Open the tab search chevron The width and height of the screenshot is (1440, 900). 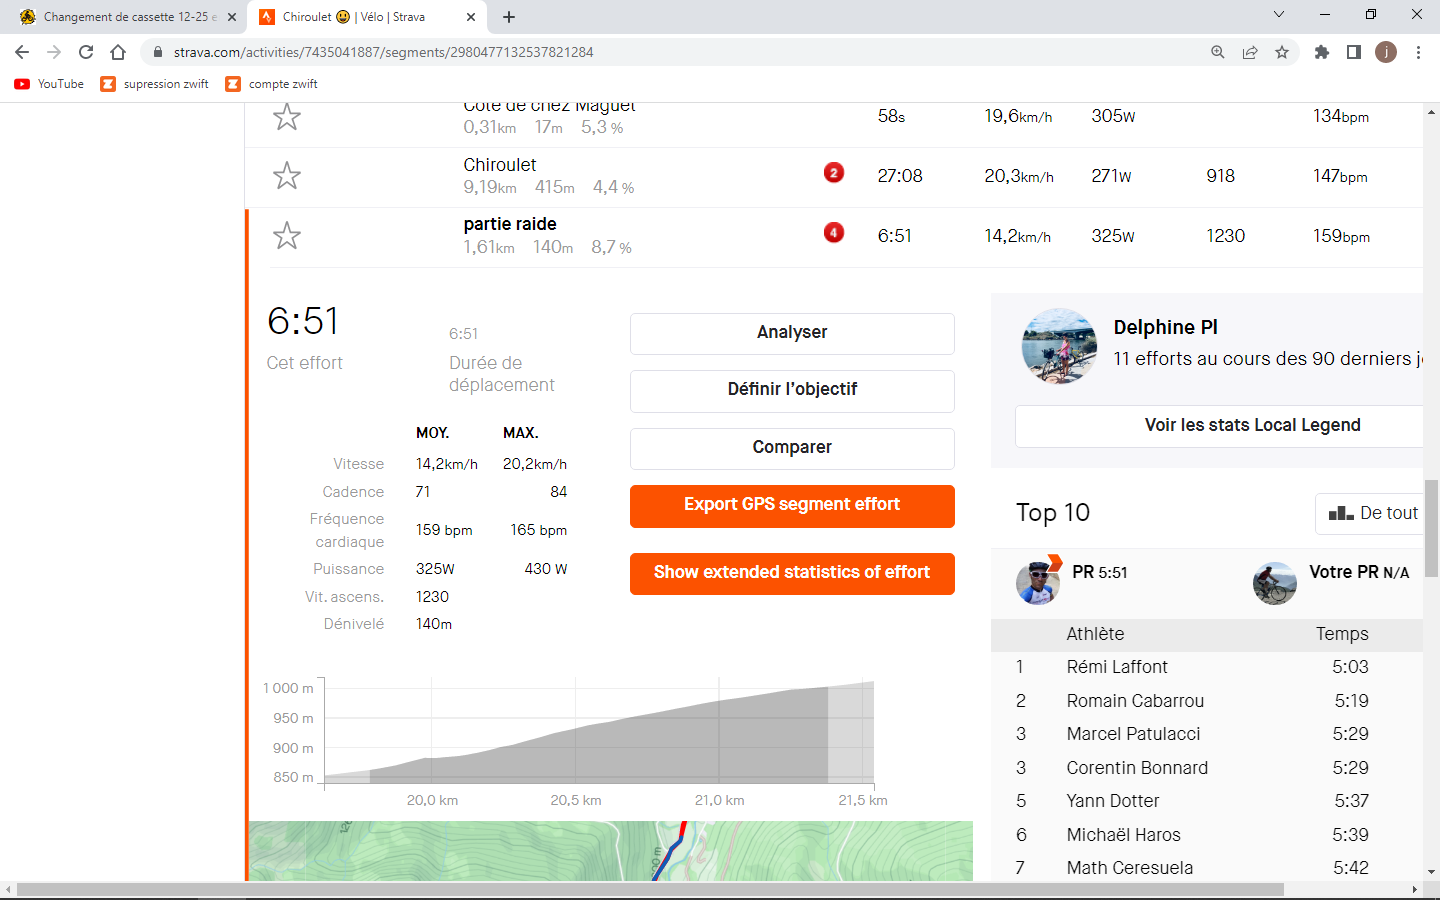tap(1278, 14)
